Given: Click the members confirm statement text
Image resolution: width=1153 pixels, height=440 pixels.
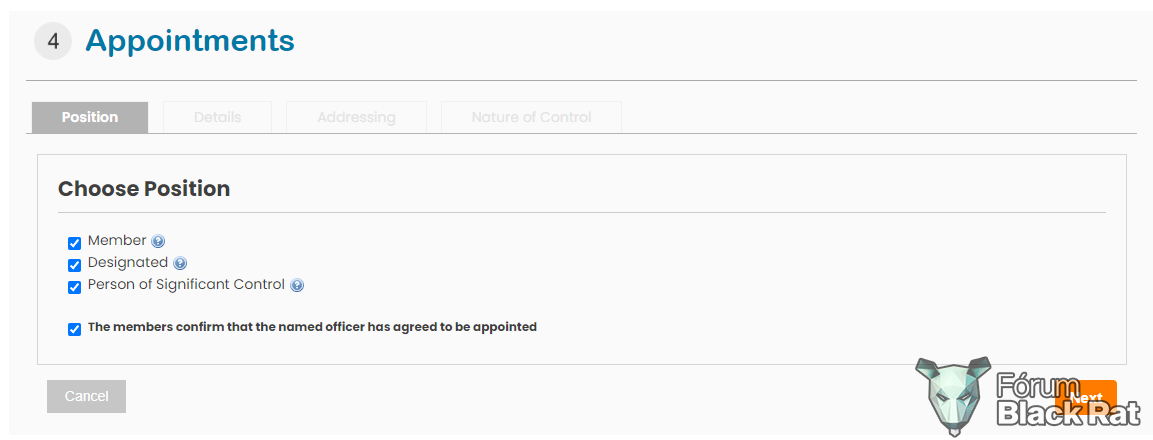Looking at the screenshot, I should (313, 327).
